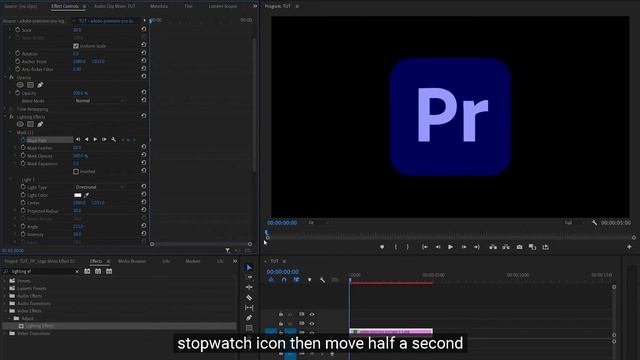Toggle the Anchor Point stopwatch
Screen dimensions: 640x360
pos(18,61)
